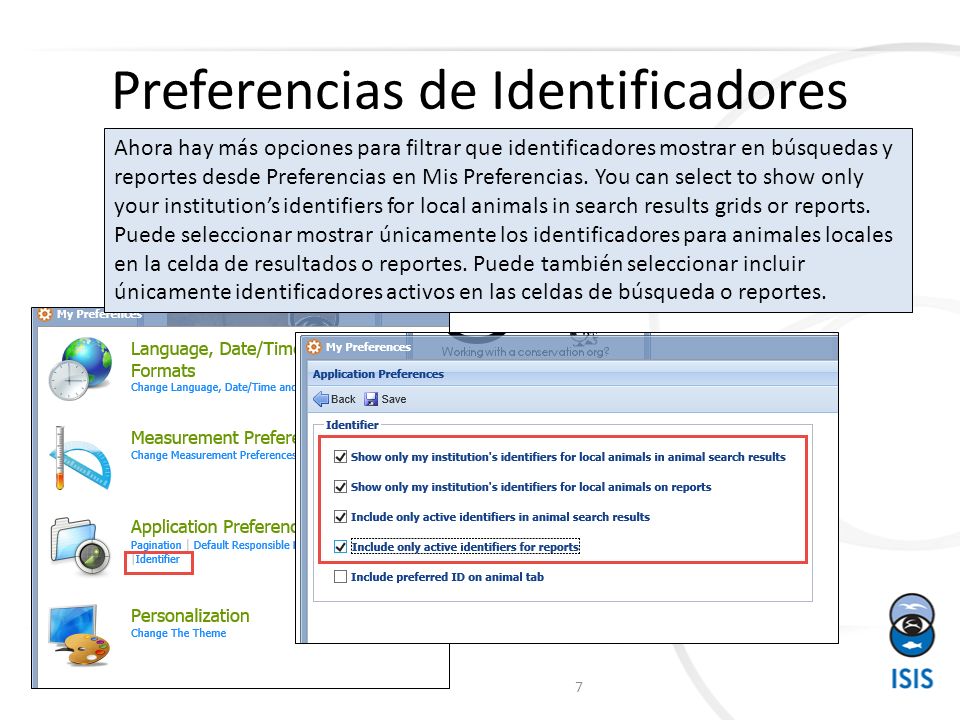Viewport: 960px width, 720px height.
Task: Open the Default Responsible link
Action: coord(244,545)
